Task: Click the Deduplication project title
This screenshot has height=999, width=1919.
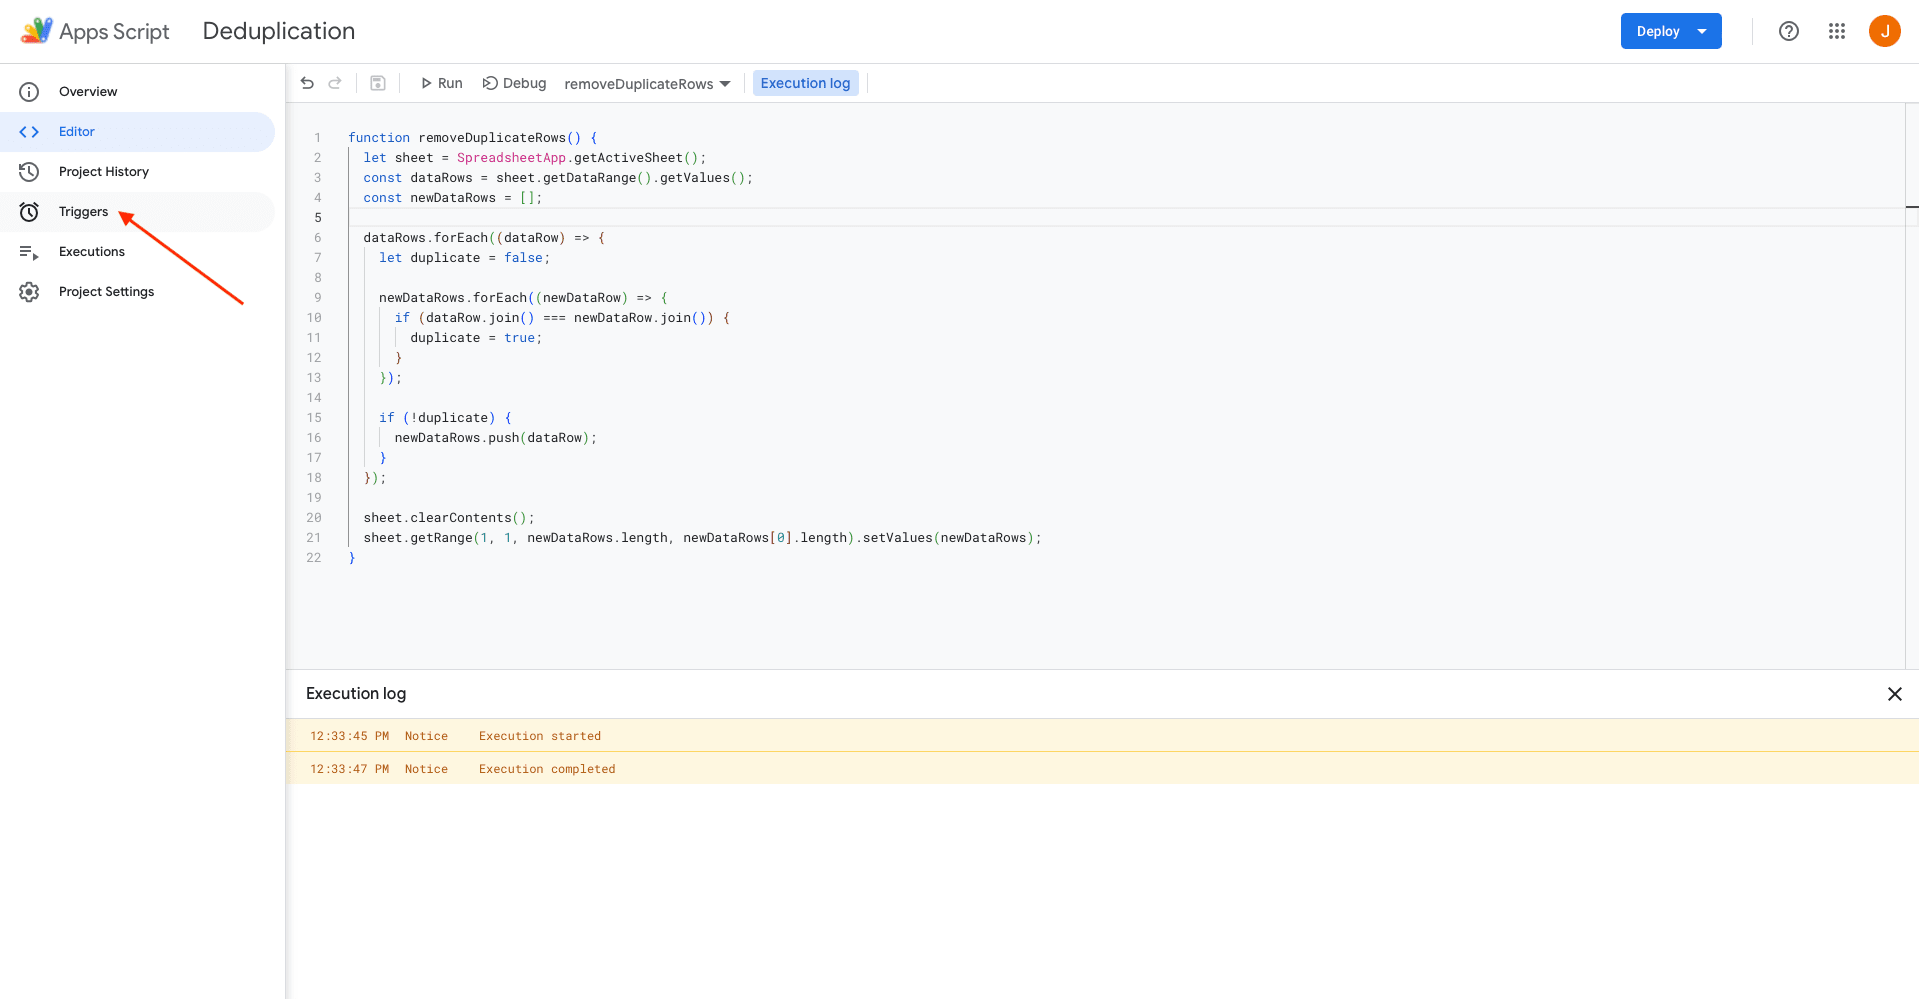Action: point(279,31)
